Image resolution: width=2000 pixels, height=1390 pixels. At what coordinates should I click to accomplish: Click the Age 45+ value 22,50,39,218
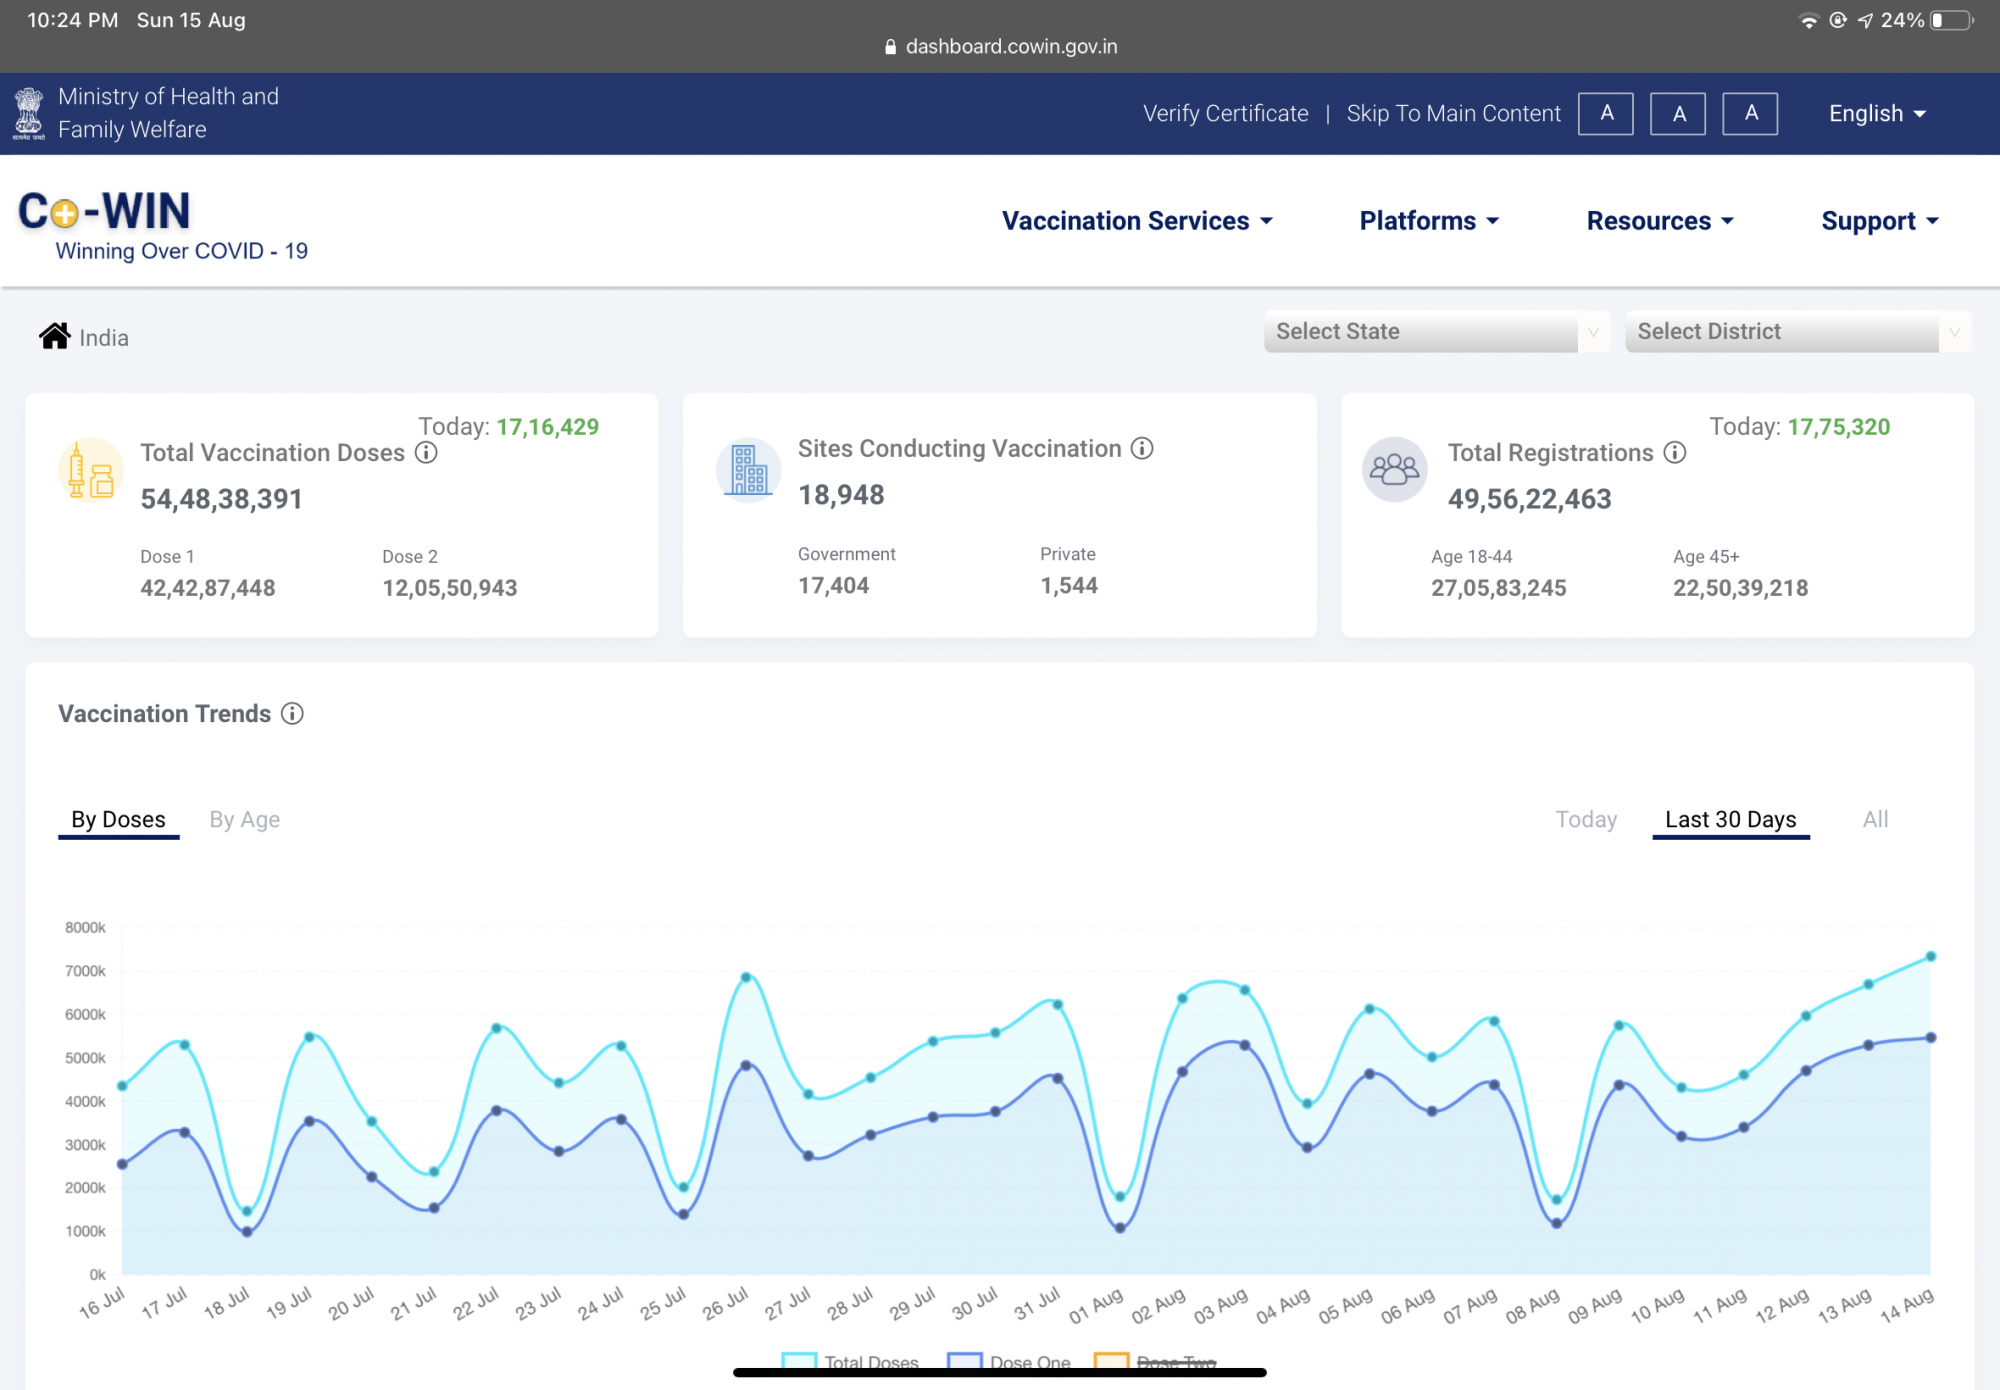click(x=1741, y=588)
